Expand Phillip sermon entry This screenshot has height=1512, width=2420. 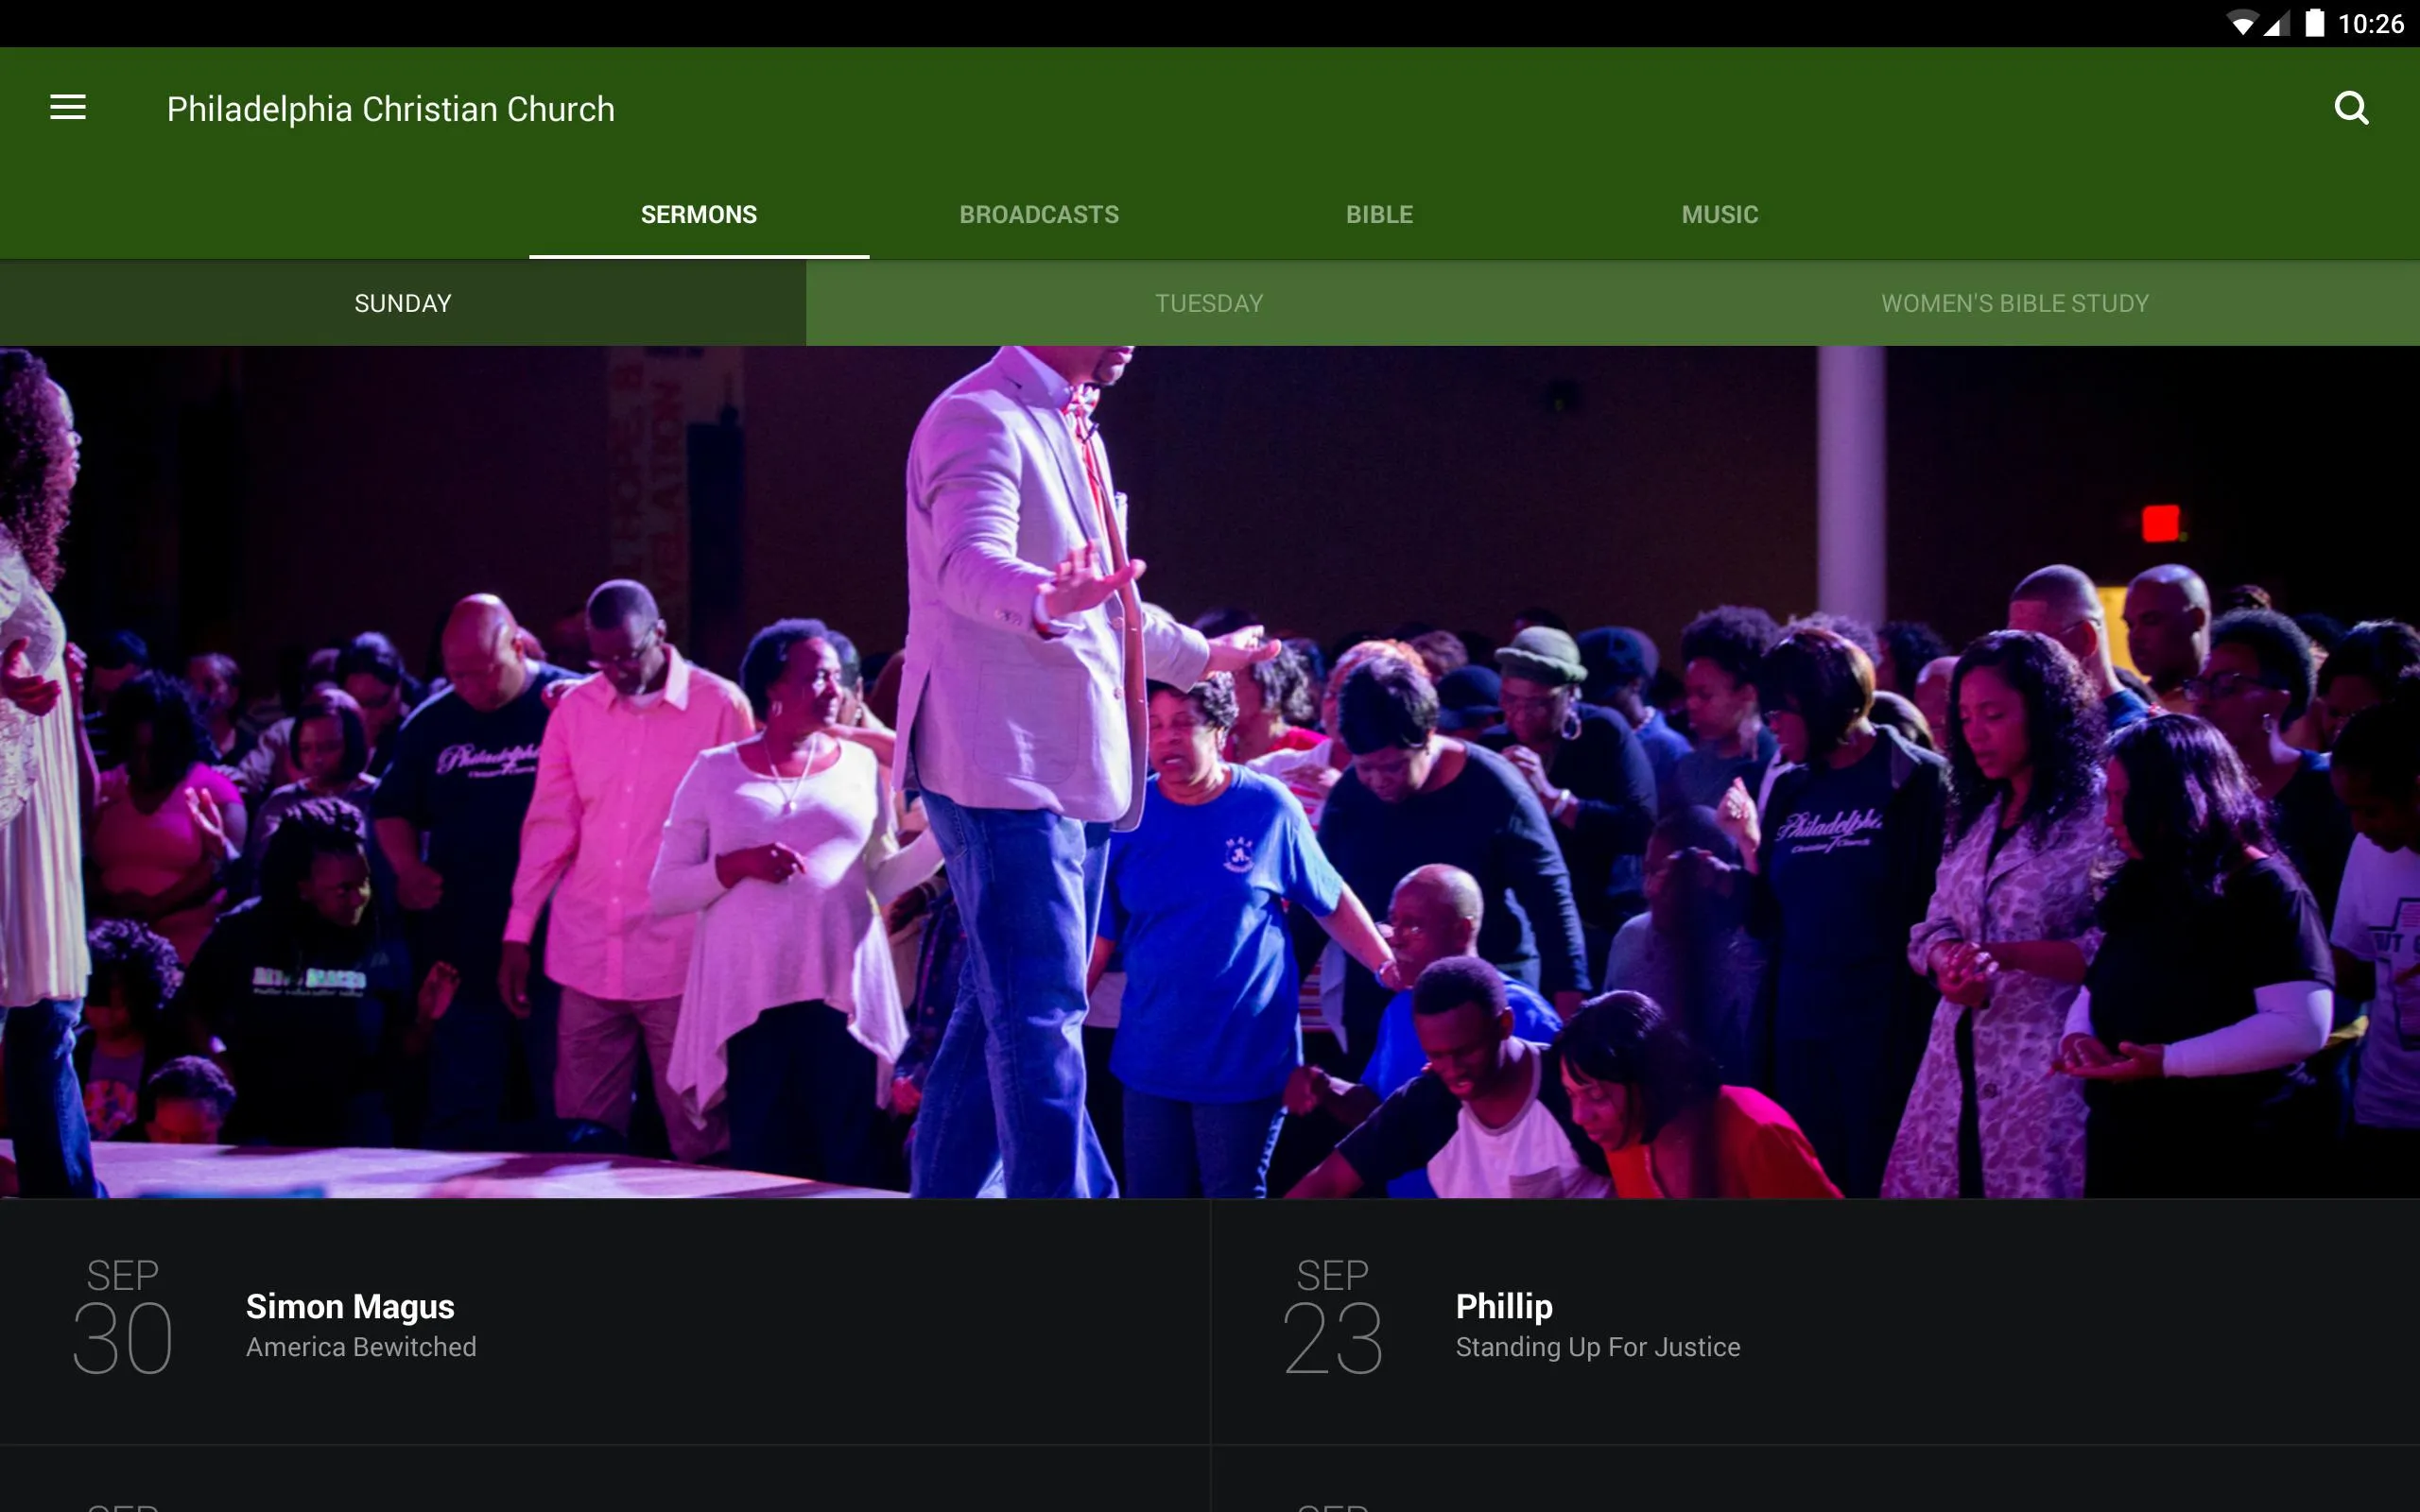point(1815,1324)
